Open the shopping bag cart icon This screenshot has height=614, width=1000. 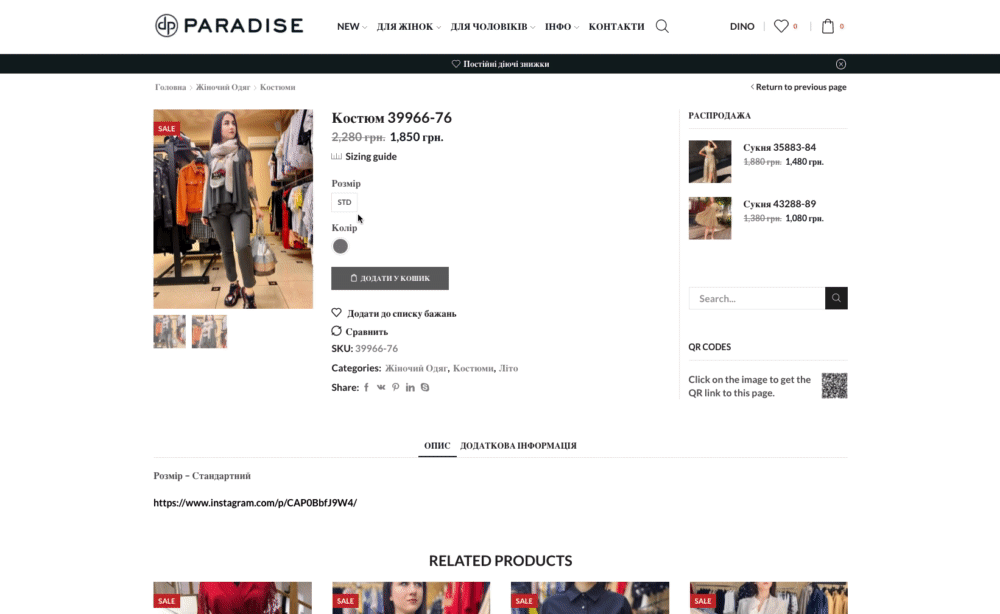coord(828,26)
